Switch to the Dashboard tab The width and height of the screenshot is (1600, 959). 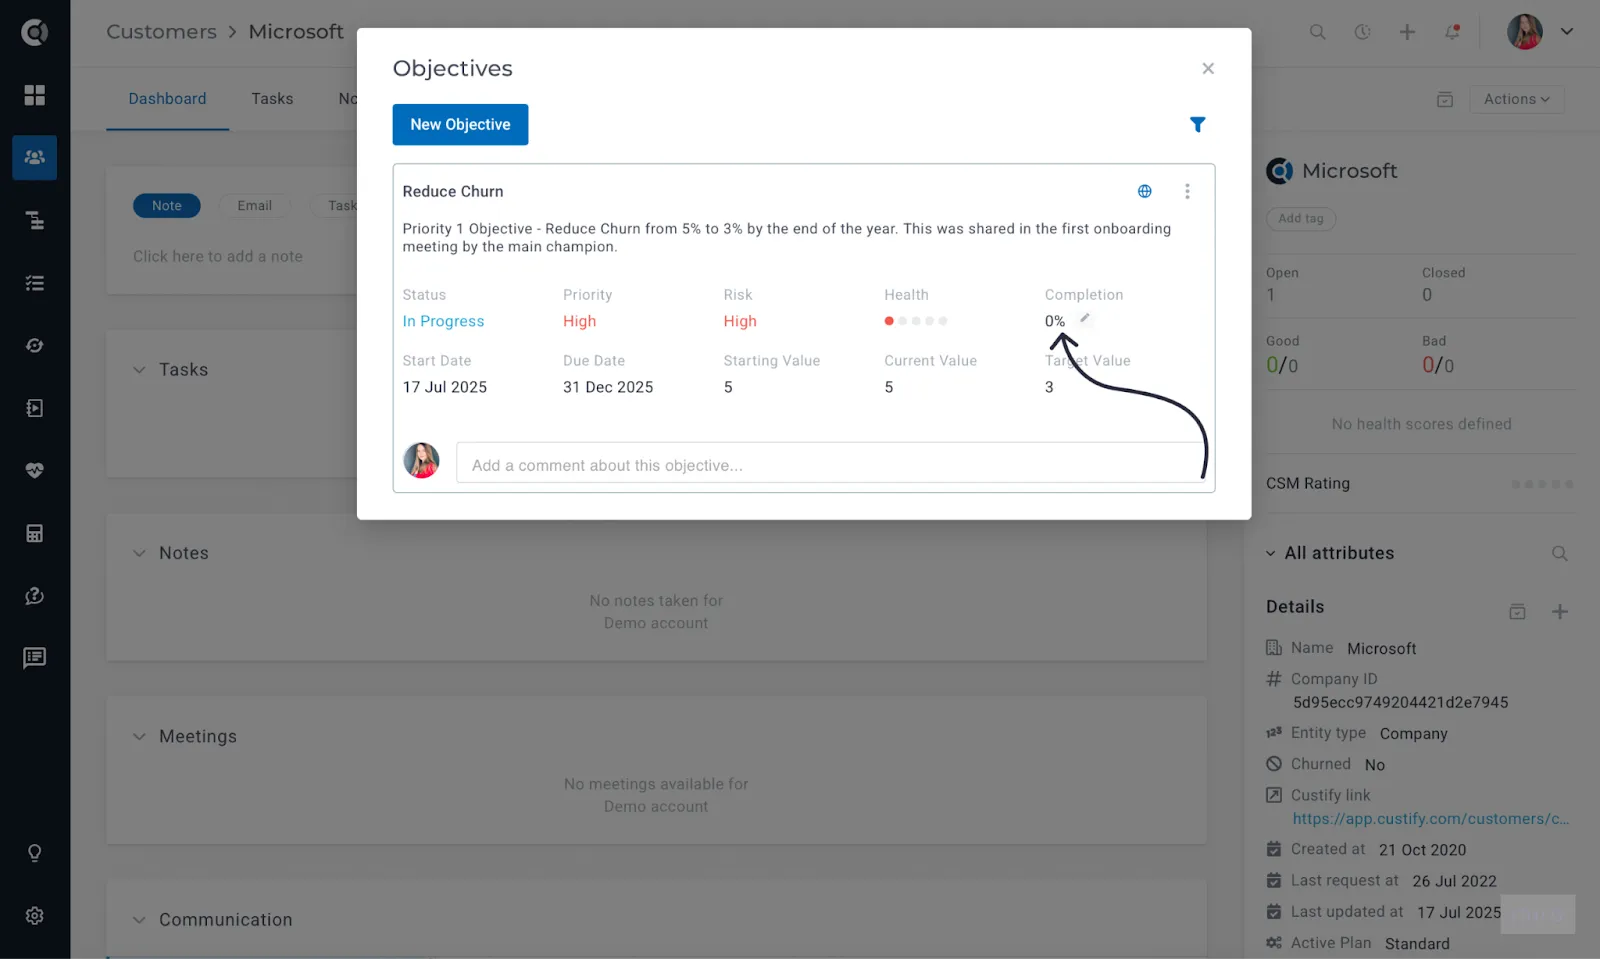(167, 99)
